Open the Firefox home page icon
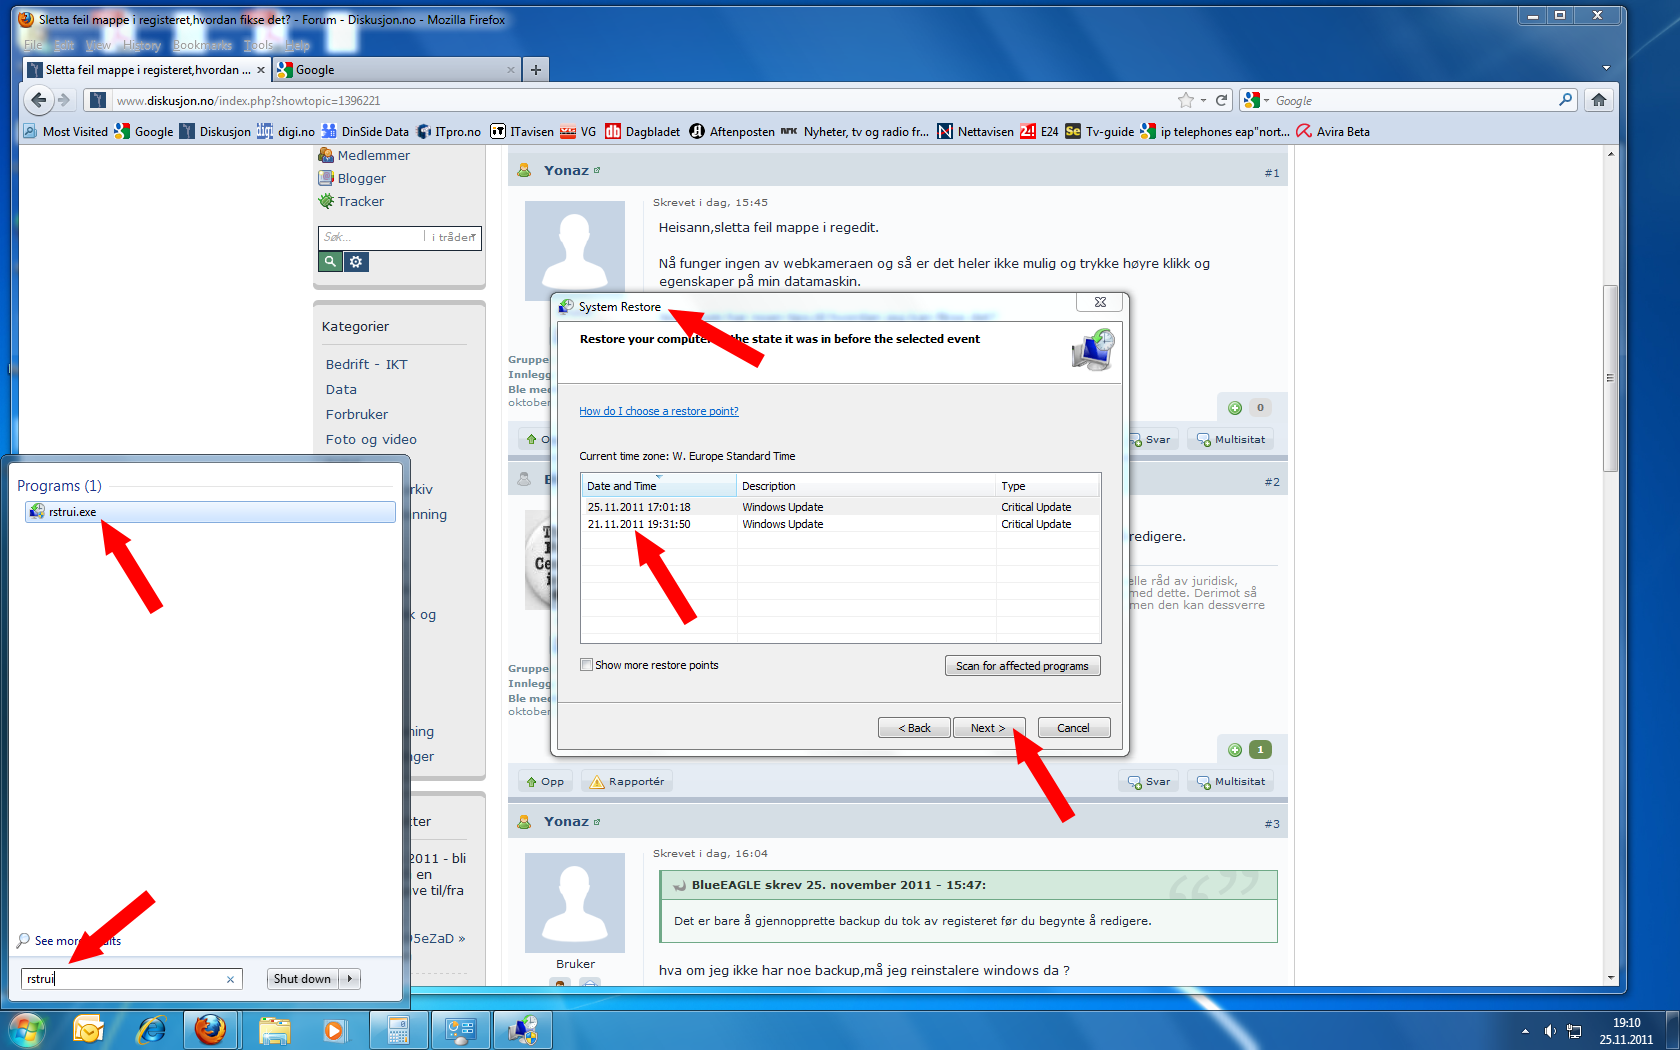Screen dimensions: 1680x1050 click(1599, 100)
